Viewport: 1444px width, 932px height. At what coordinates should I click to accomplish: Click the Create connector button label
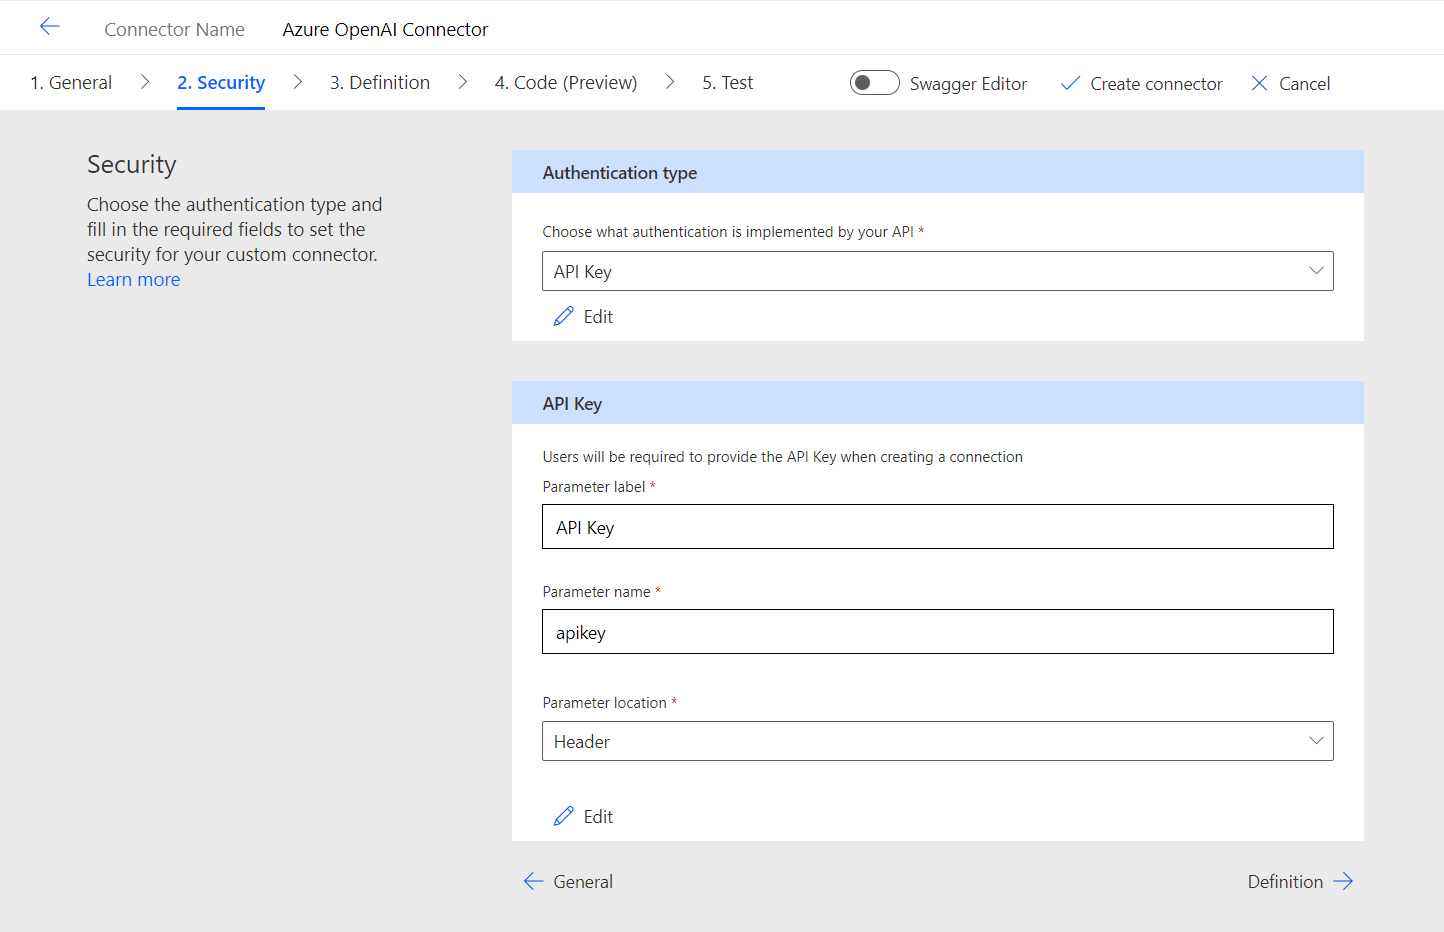1156,84
